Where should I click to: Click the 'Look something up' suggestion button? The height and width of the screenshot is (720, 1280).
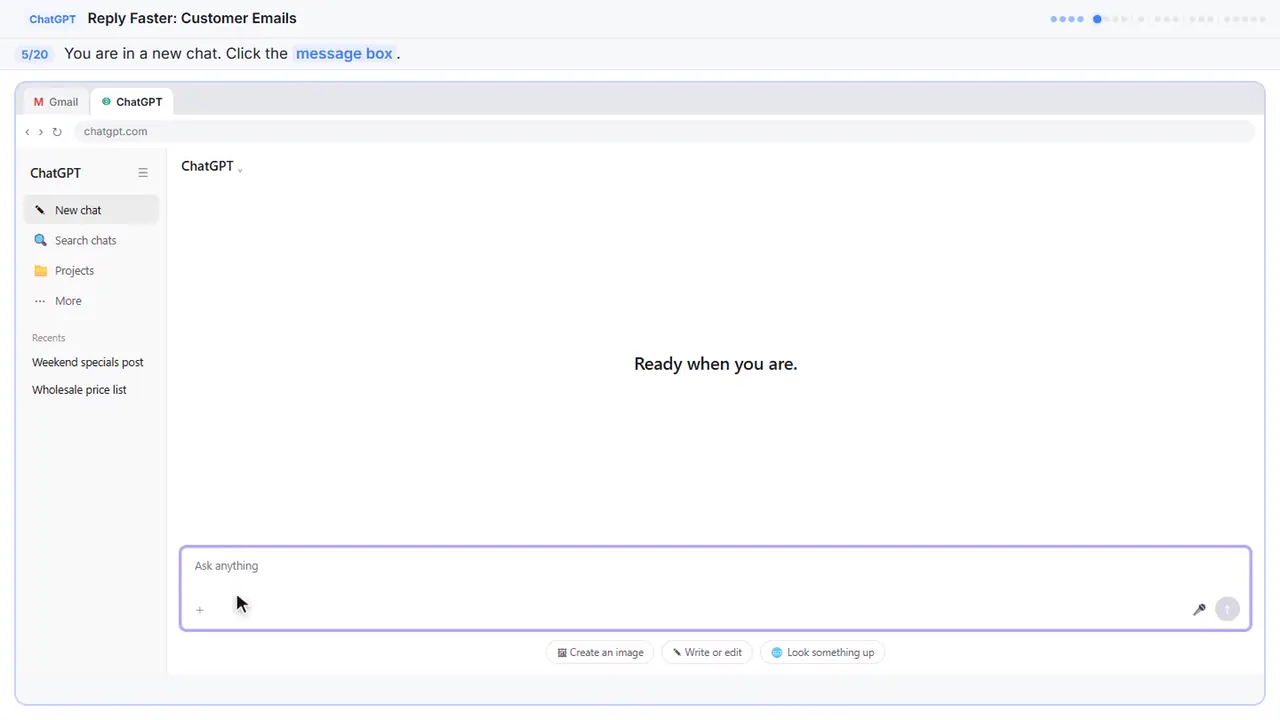pos(822,652)
